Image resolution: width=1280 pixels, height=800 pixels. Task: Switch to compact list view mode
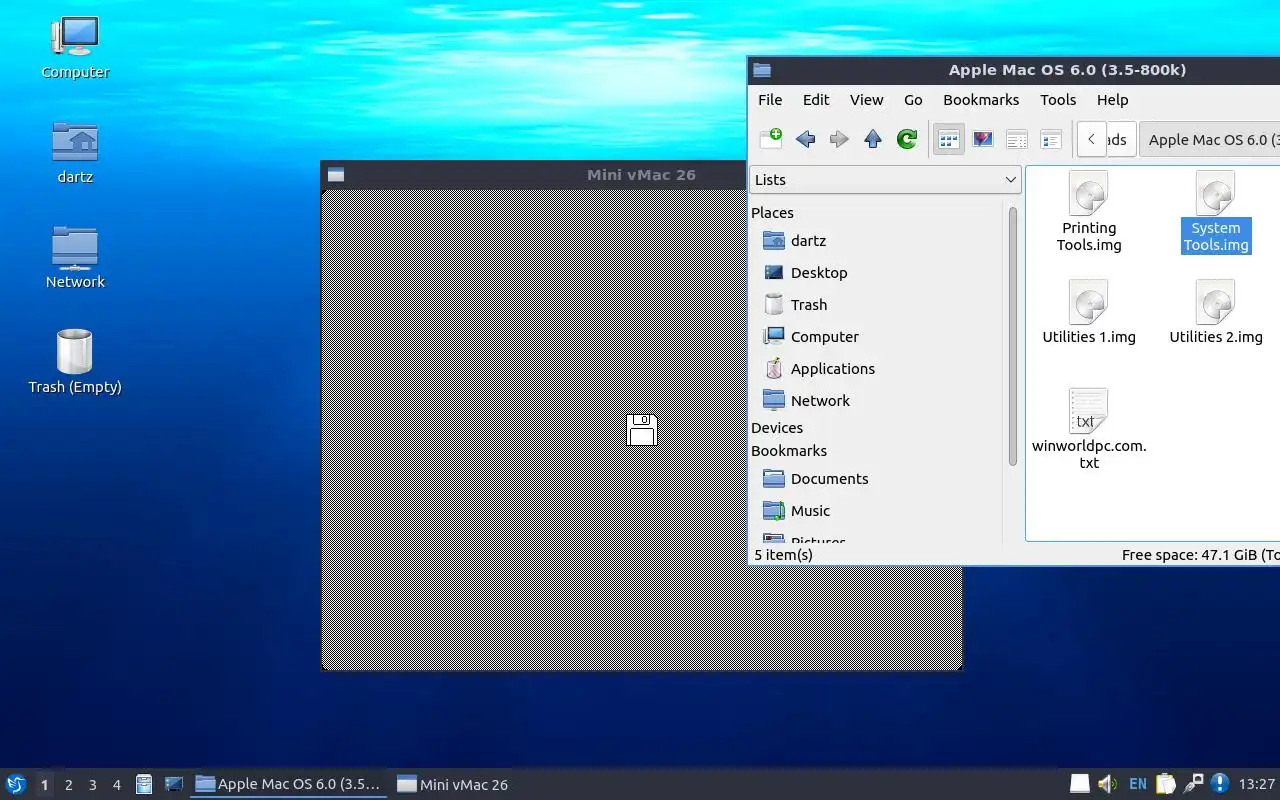tap(1017, 140)
